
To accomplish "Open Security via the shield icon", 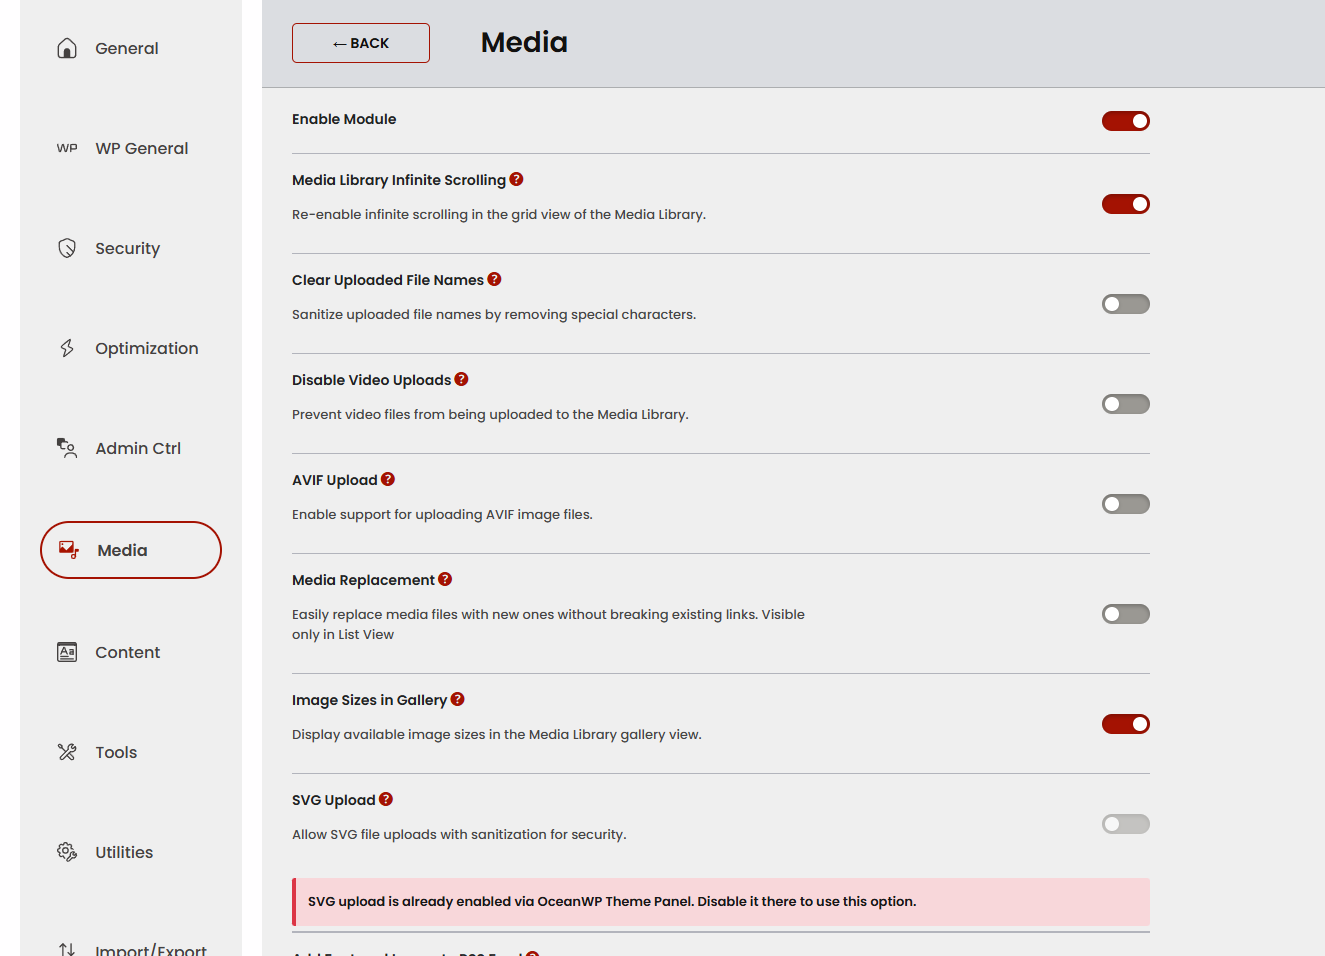I will pyautogui.click(x=66, y=247).
